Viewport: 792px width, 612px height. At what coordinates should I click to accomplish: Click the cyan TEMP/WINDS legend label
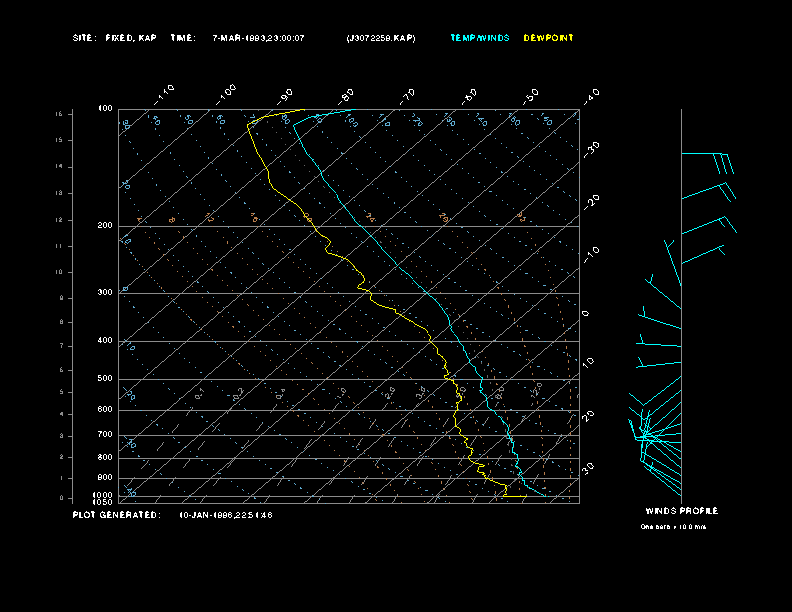479,38
